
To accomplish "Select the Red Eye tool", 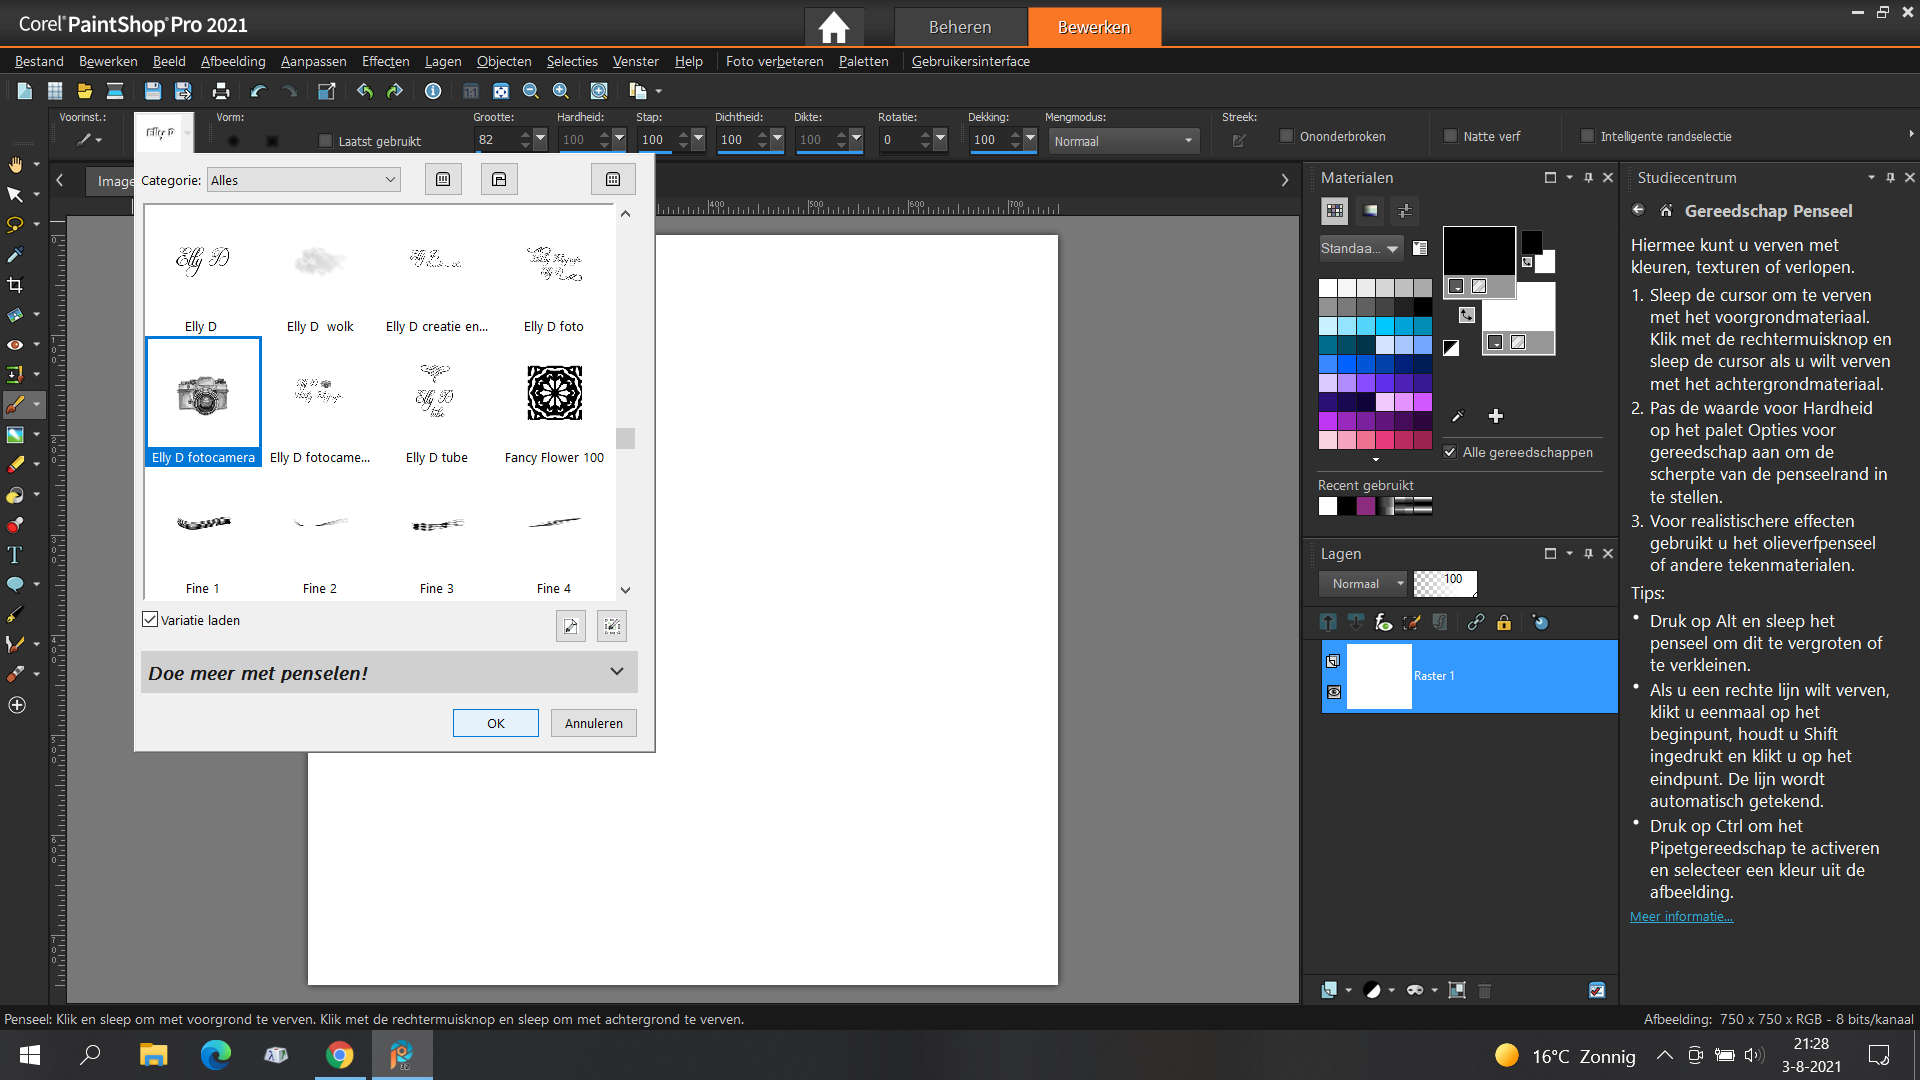I will coord(15,345).
